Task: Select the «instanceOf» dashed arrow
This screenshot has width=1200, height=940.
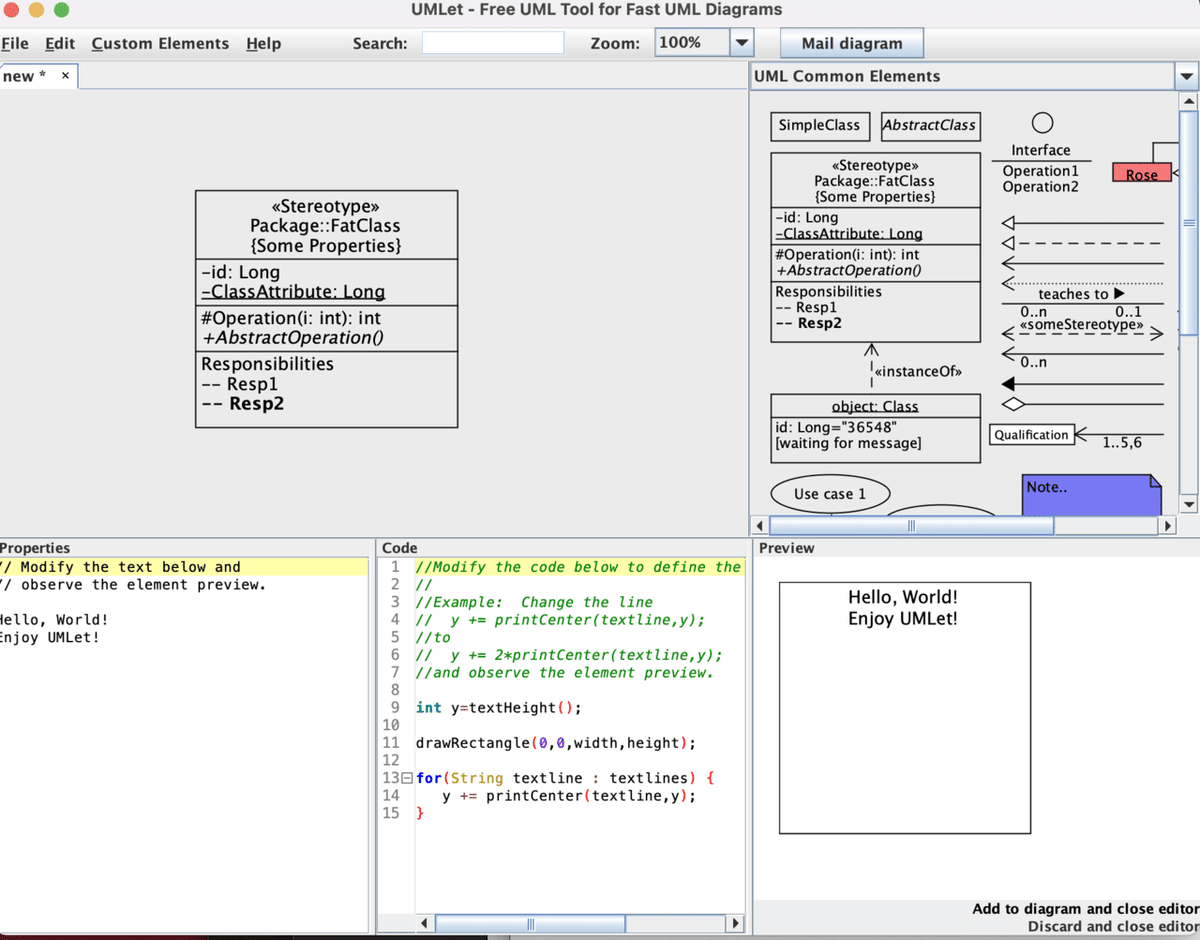Action: (873, 365)
